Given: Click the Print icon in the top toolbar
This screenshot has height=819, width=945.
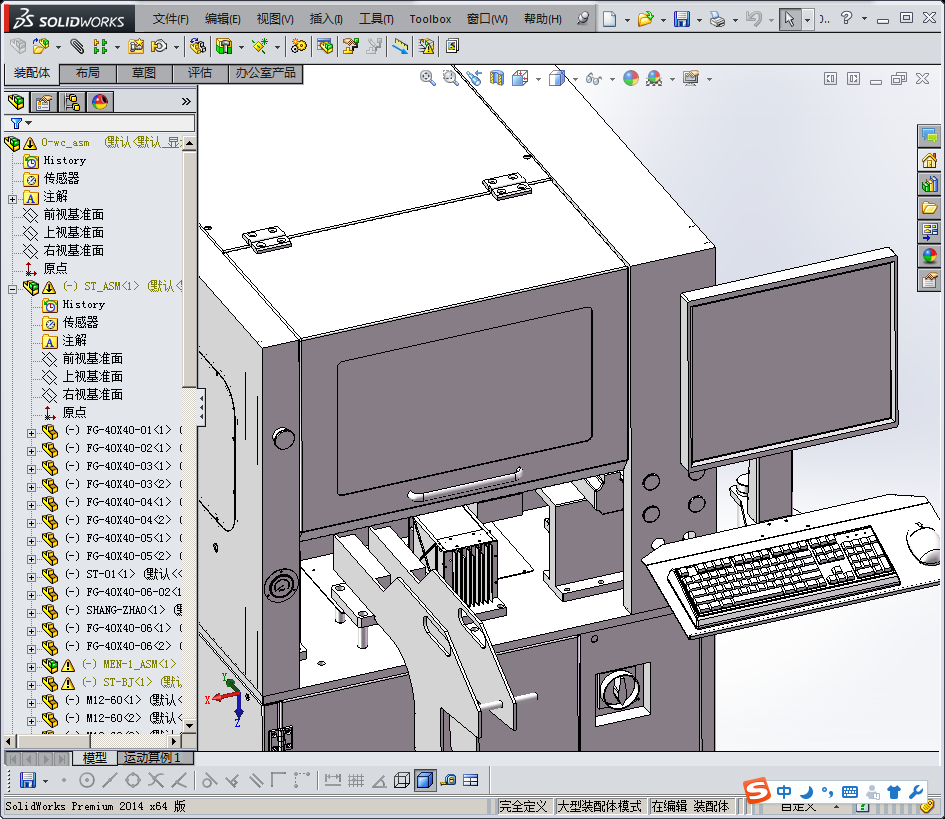Looking at the screenshot, I should (717, 19).
